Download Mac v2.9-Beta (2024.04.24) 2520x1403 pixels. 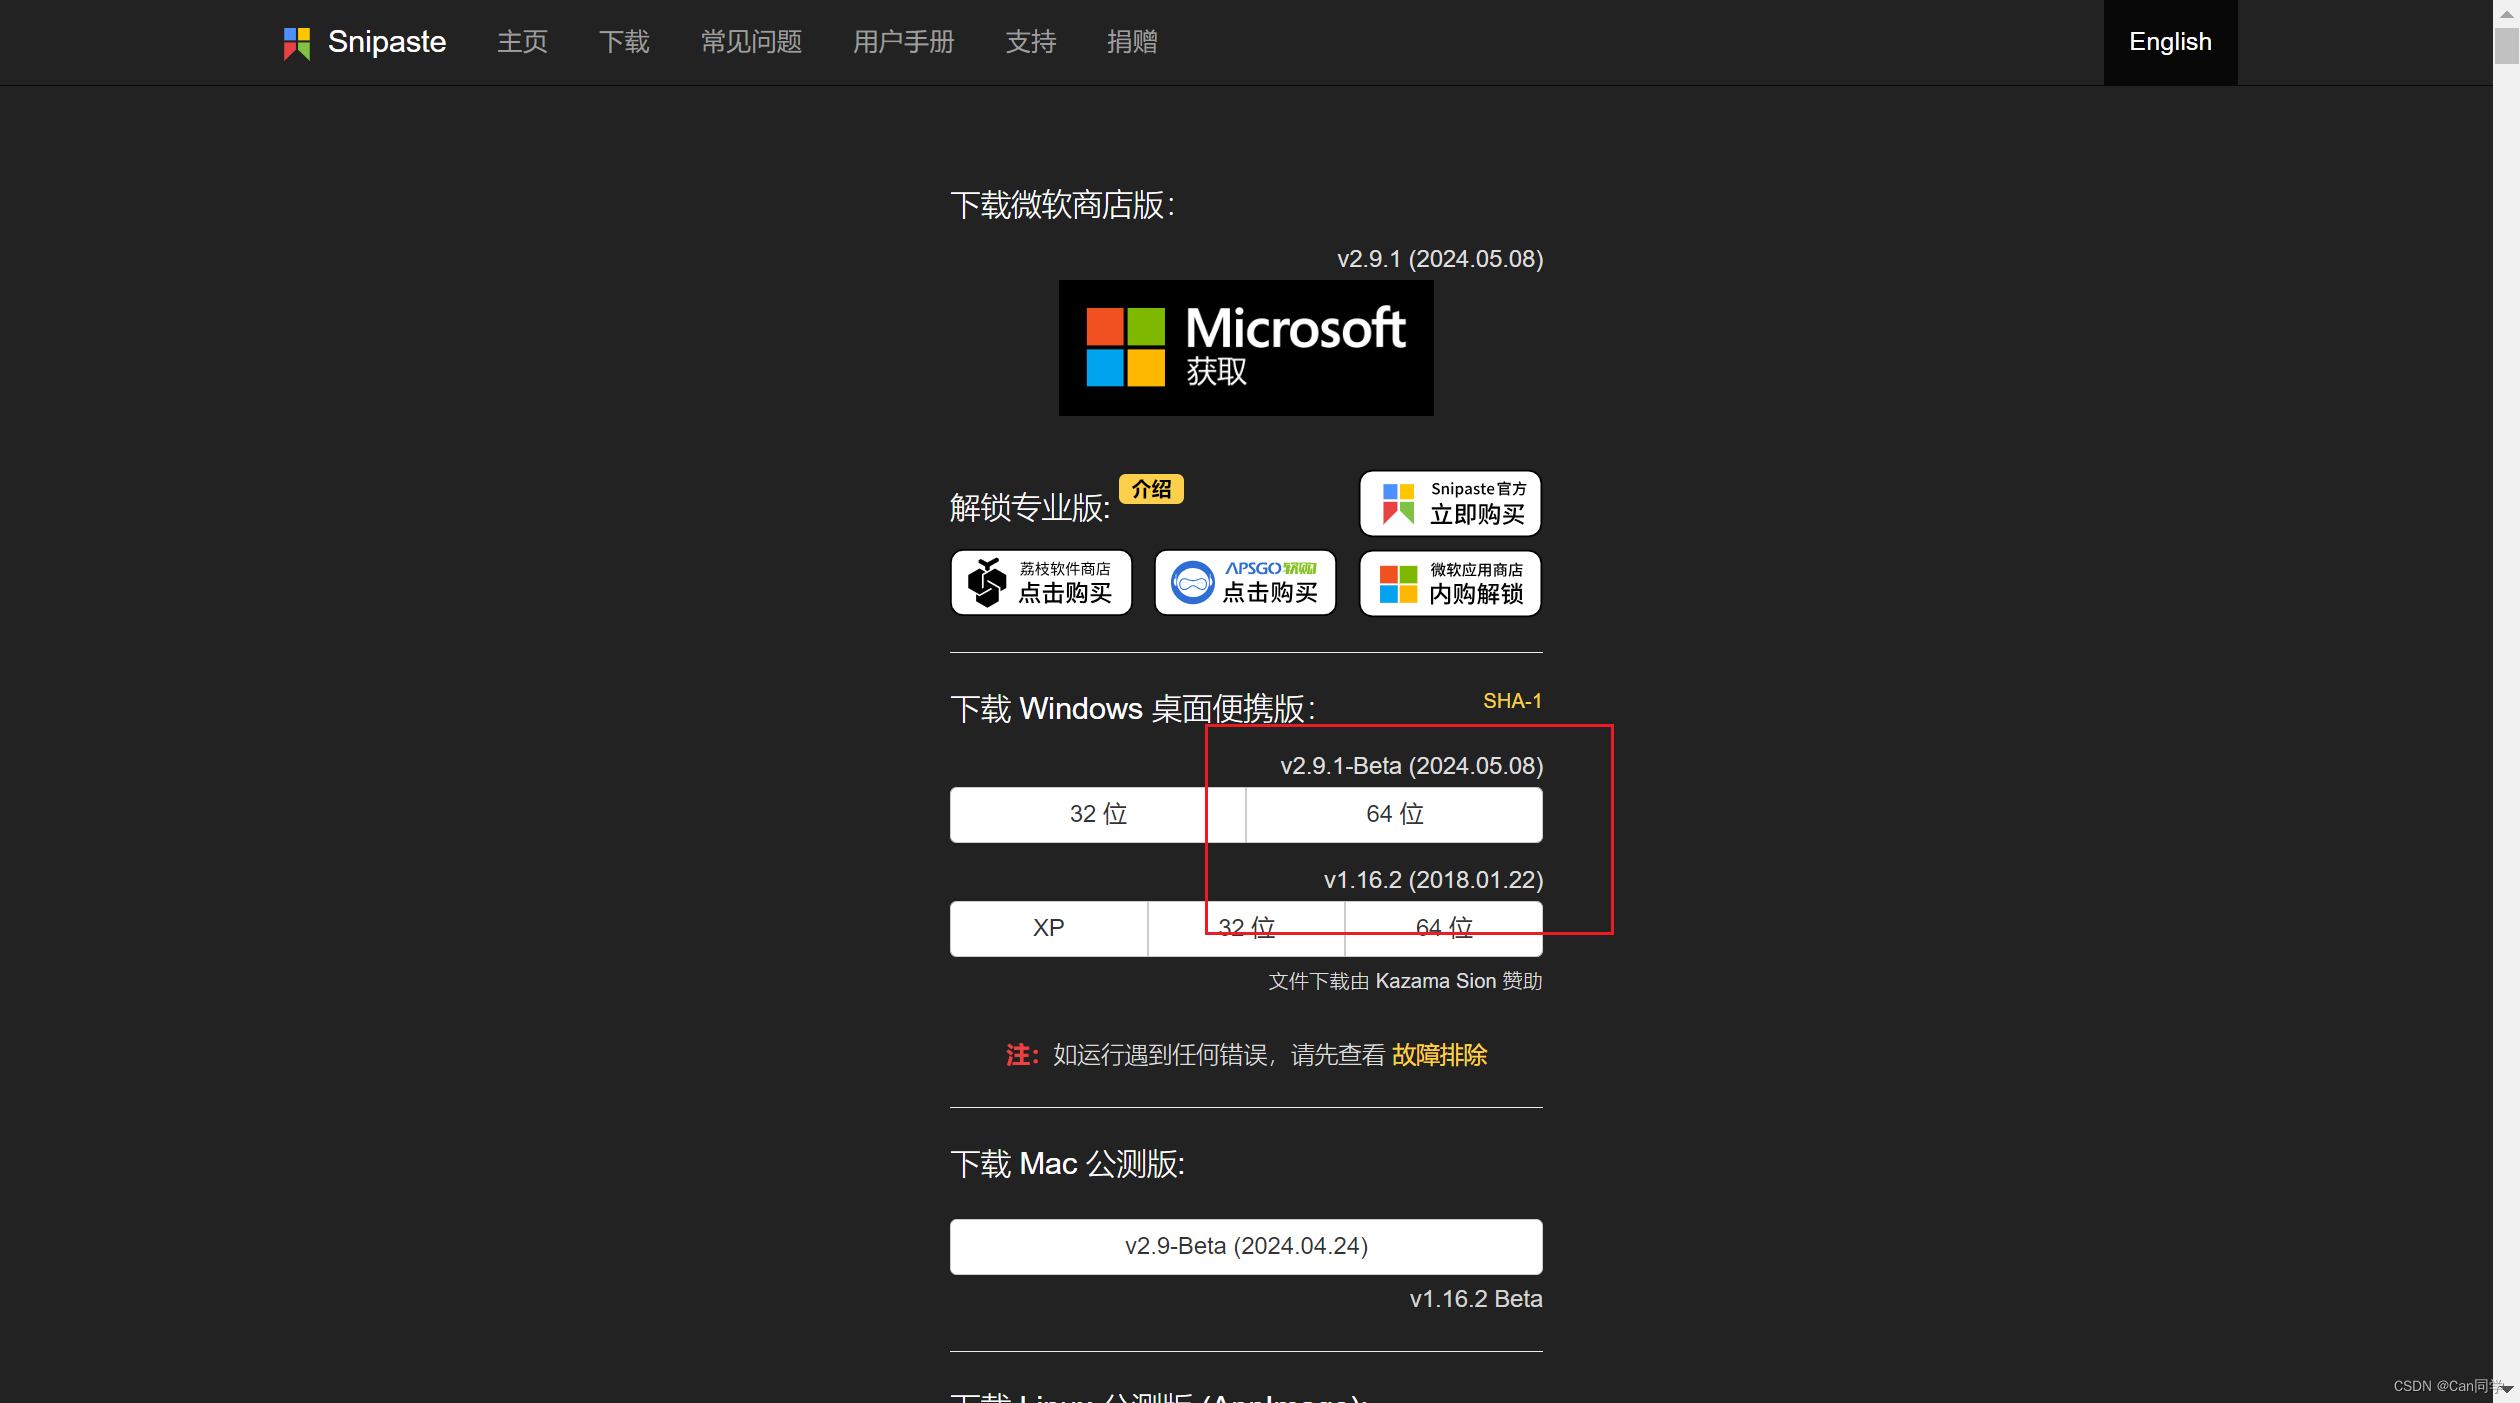point(1245,1246)
